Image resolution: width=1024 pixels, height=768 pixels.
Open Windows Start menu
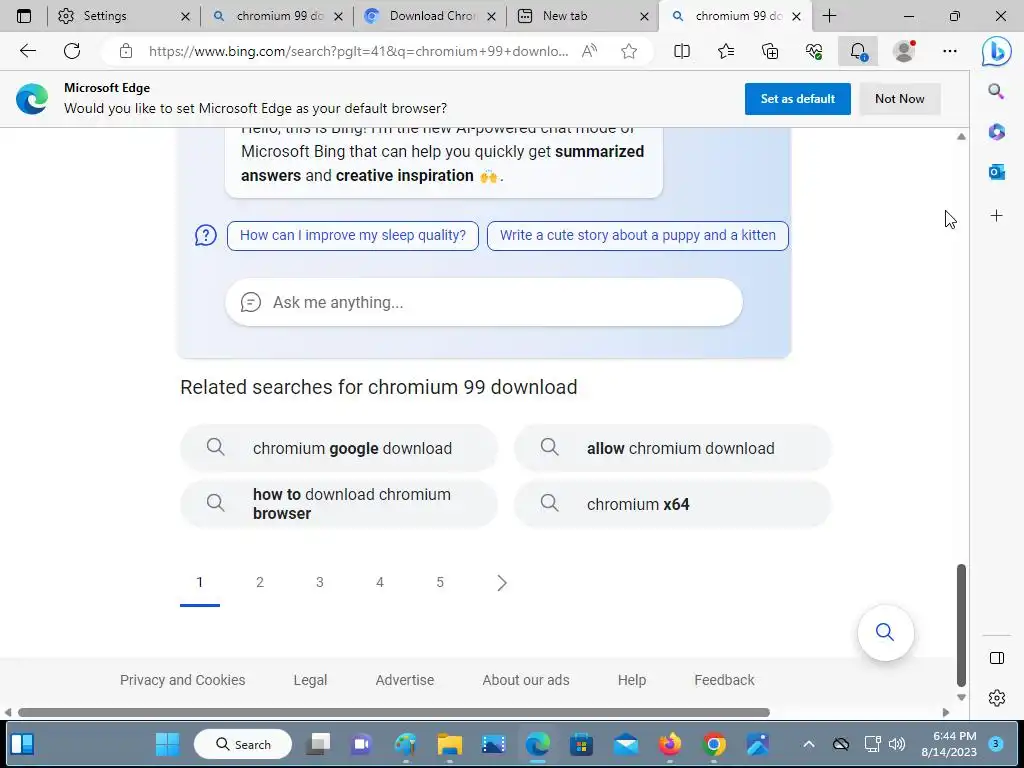[167, 744]
